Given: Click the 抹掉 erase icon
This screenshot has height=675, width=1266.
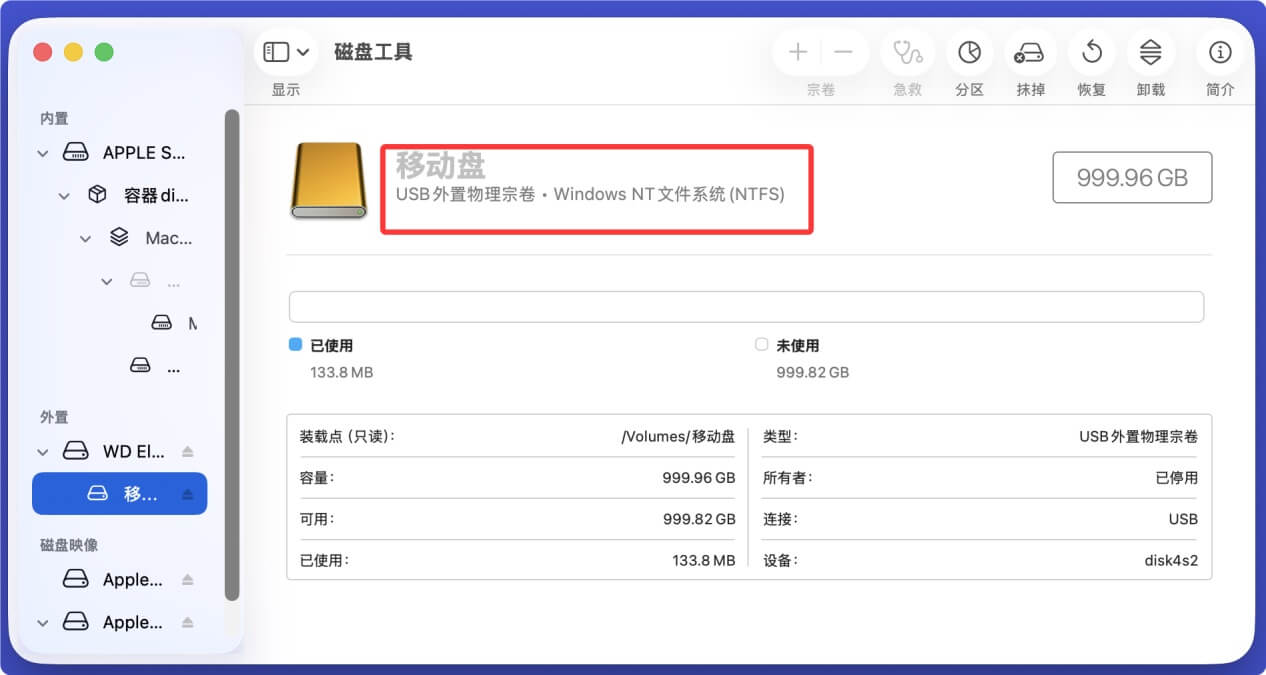Looking at the screenshot, I should pos(1029,52).
